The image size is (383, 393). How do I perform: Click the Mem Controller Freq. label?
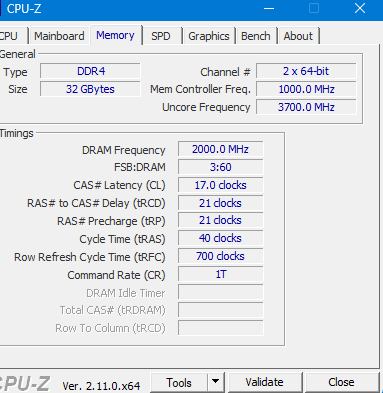(x=200, y=89)
